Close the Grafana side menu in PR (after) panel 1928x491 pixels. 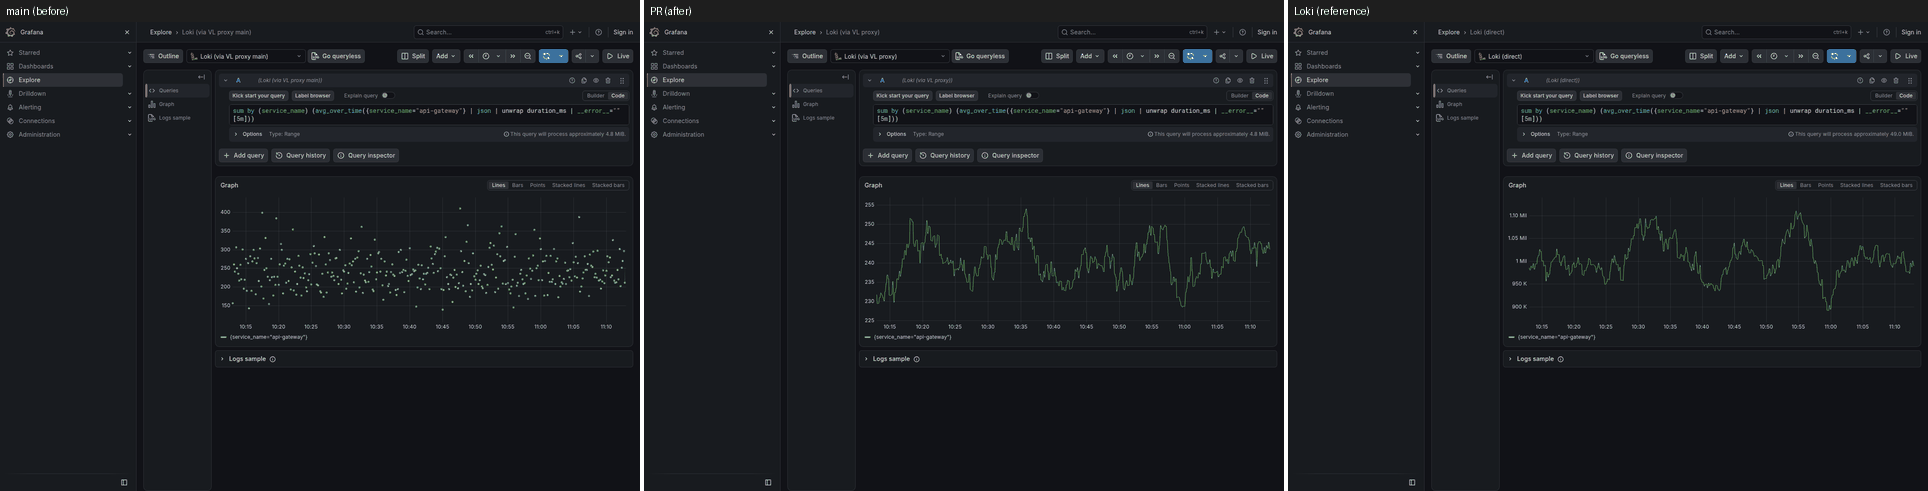[x=771, y=32]
